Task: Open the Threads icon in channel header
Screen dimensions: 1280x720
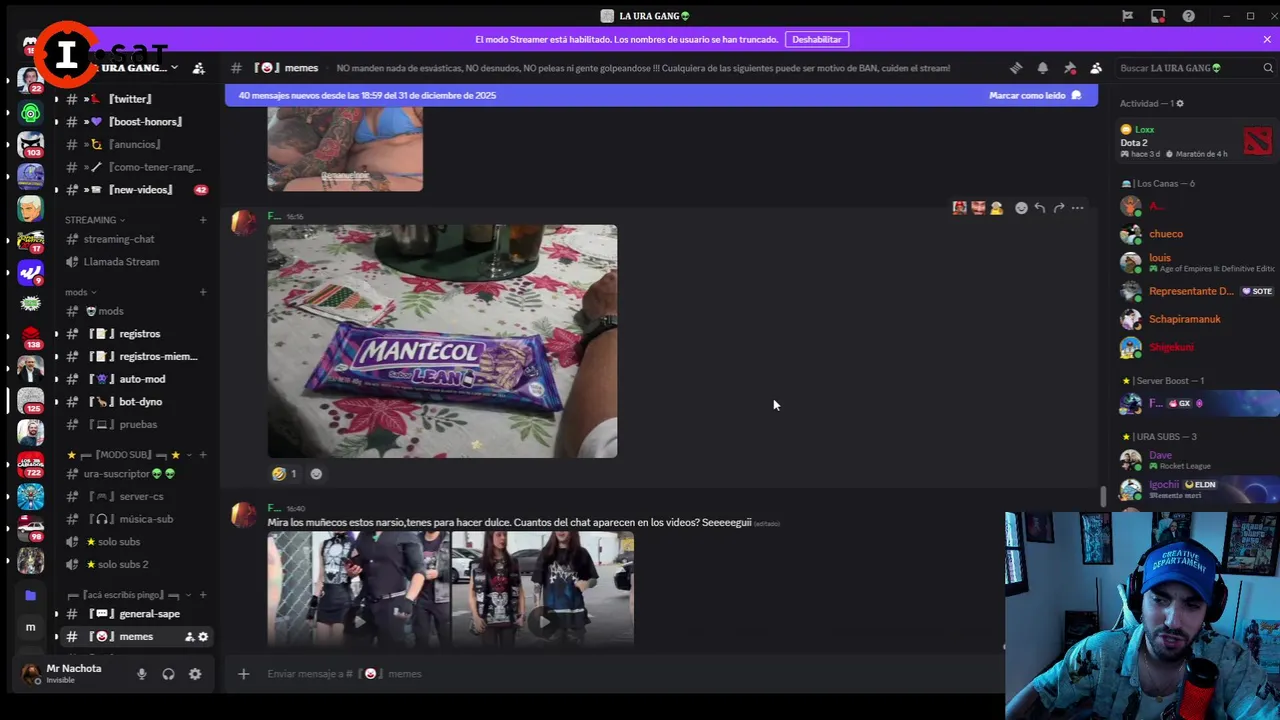Action: point(1016,68)
